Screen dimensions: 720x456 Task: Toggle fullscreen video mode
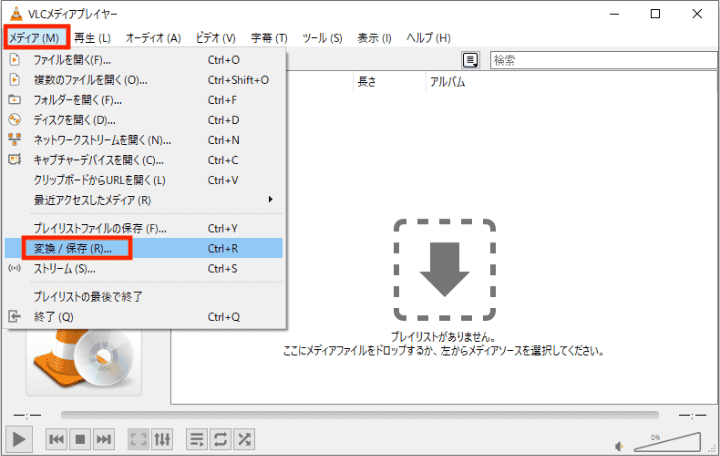(x=138, y=439)
